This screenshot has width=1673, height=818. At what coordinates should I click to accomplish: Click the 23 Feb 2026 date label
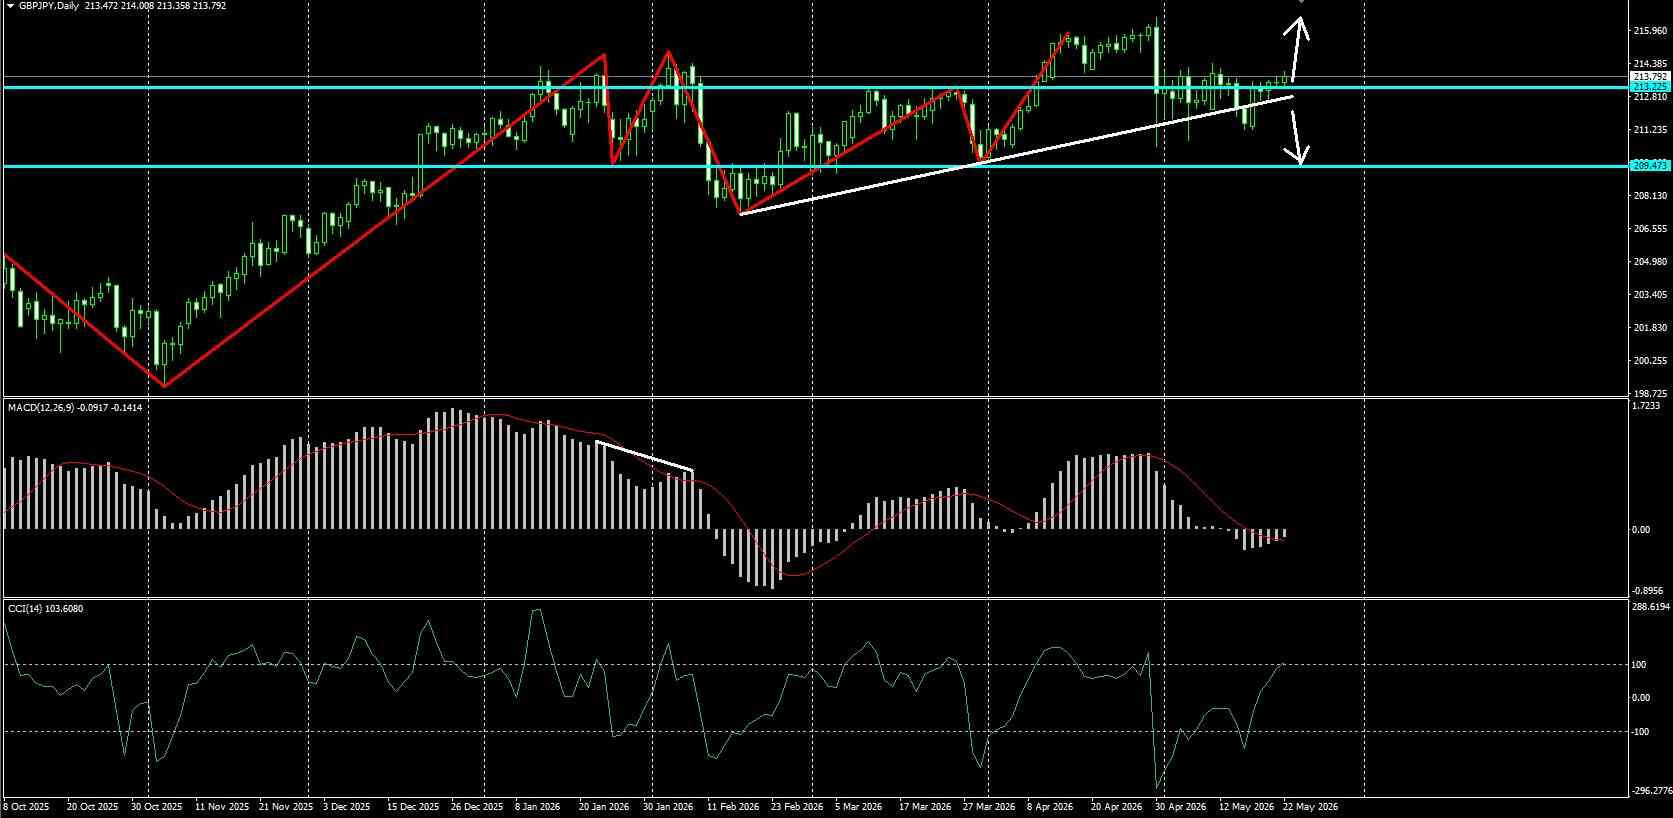796,806
